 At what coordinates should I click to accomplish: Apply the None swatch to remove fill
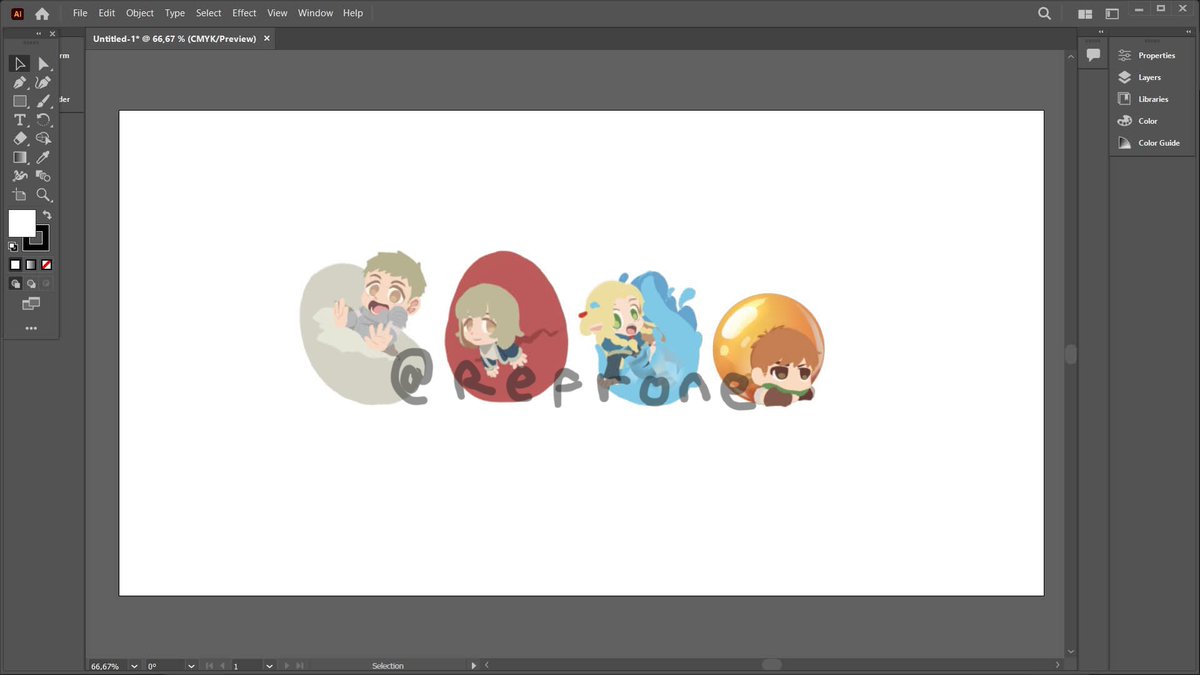click(x=45, y=264)
